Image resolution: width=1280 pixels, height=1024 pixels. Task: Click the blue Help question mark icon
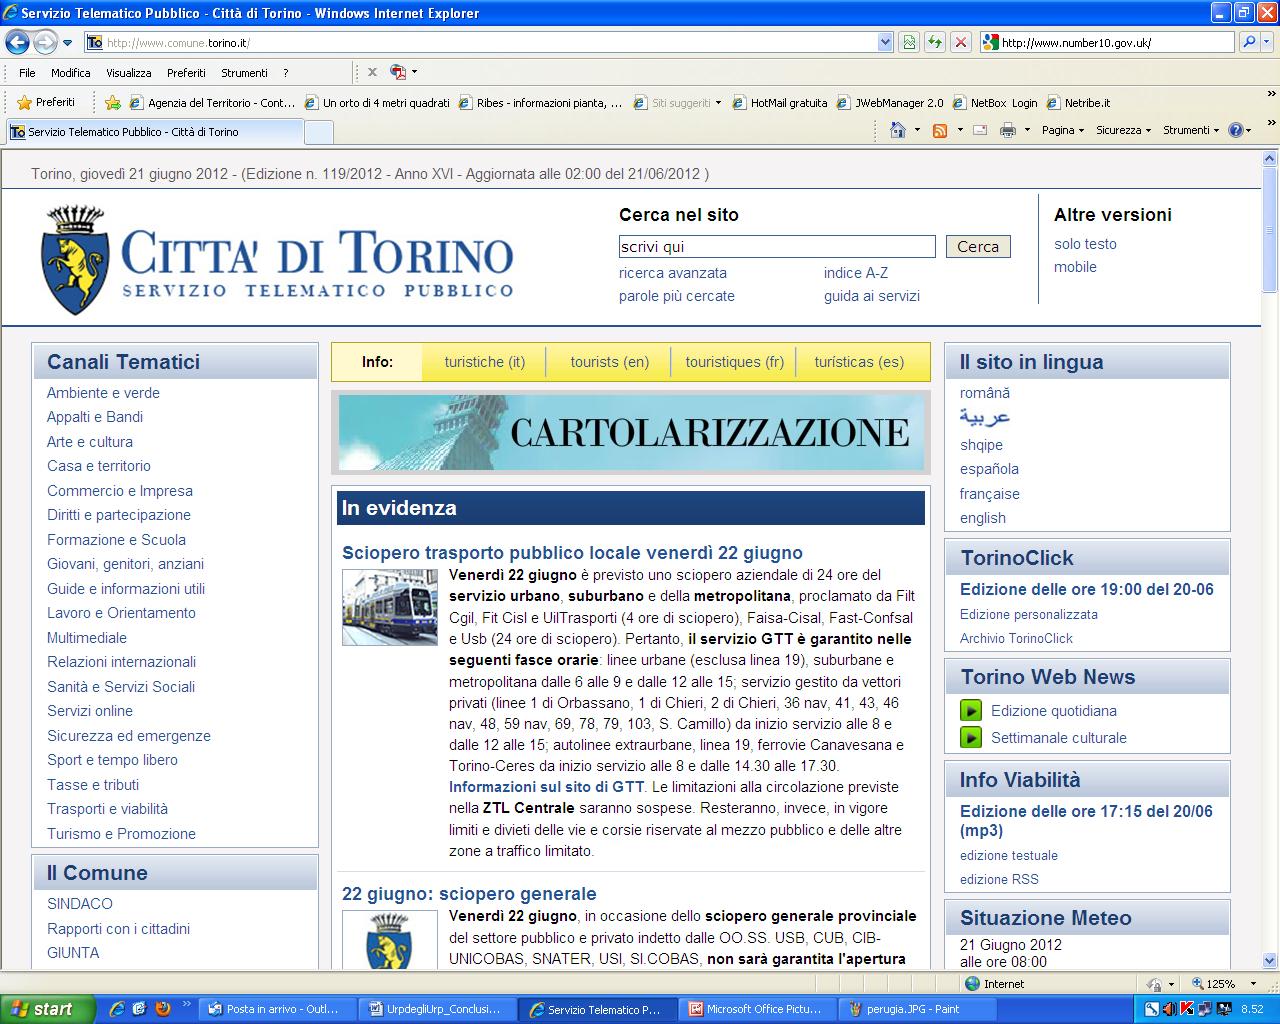(x=1236, y=130)
